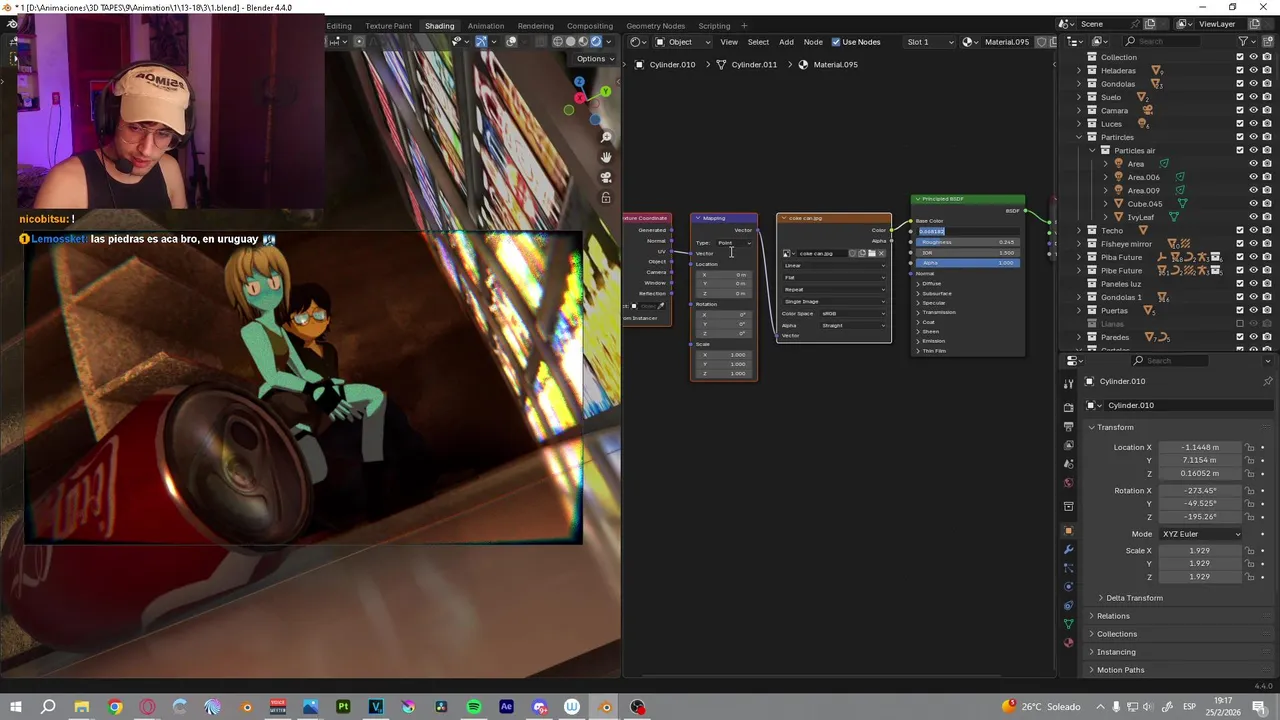
Task: Disable Piba Future collection render camera
Action: click(x=1267, y=257)
